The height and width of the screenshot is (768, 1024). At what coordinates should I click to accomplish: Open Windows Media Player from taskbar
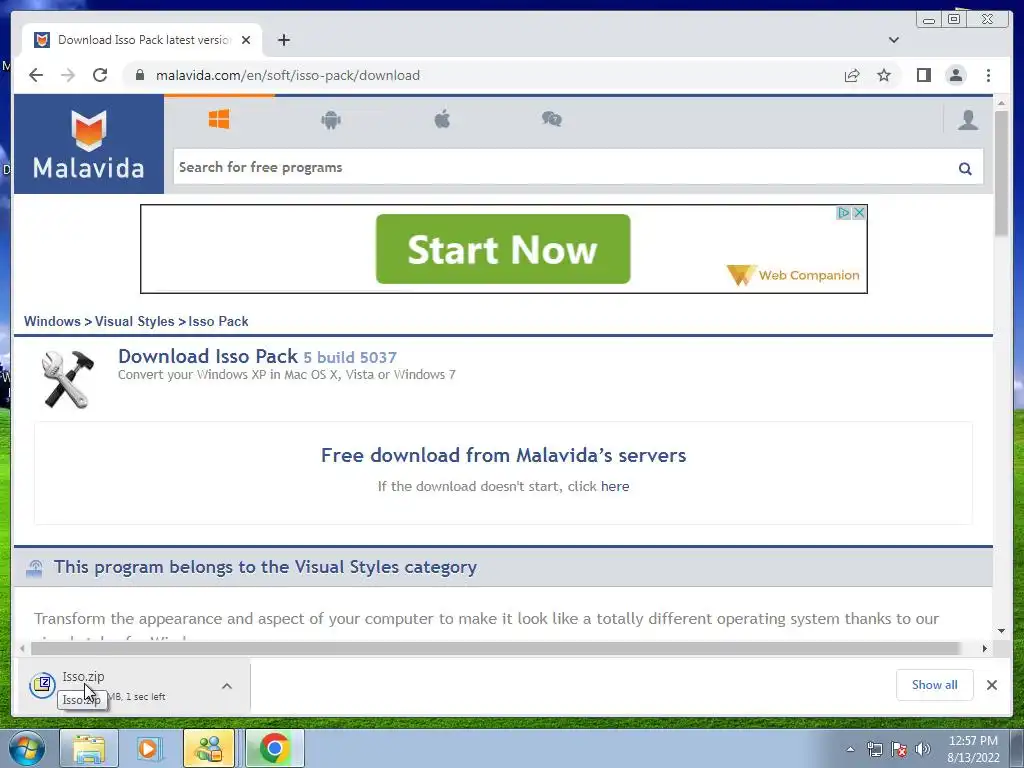click(x=149, y=748)
